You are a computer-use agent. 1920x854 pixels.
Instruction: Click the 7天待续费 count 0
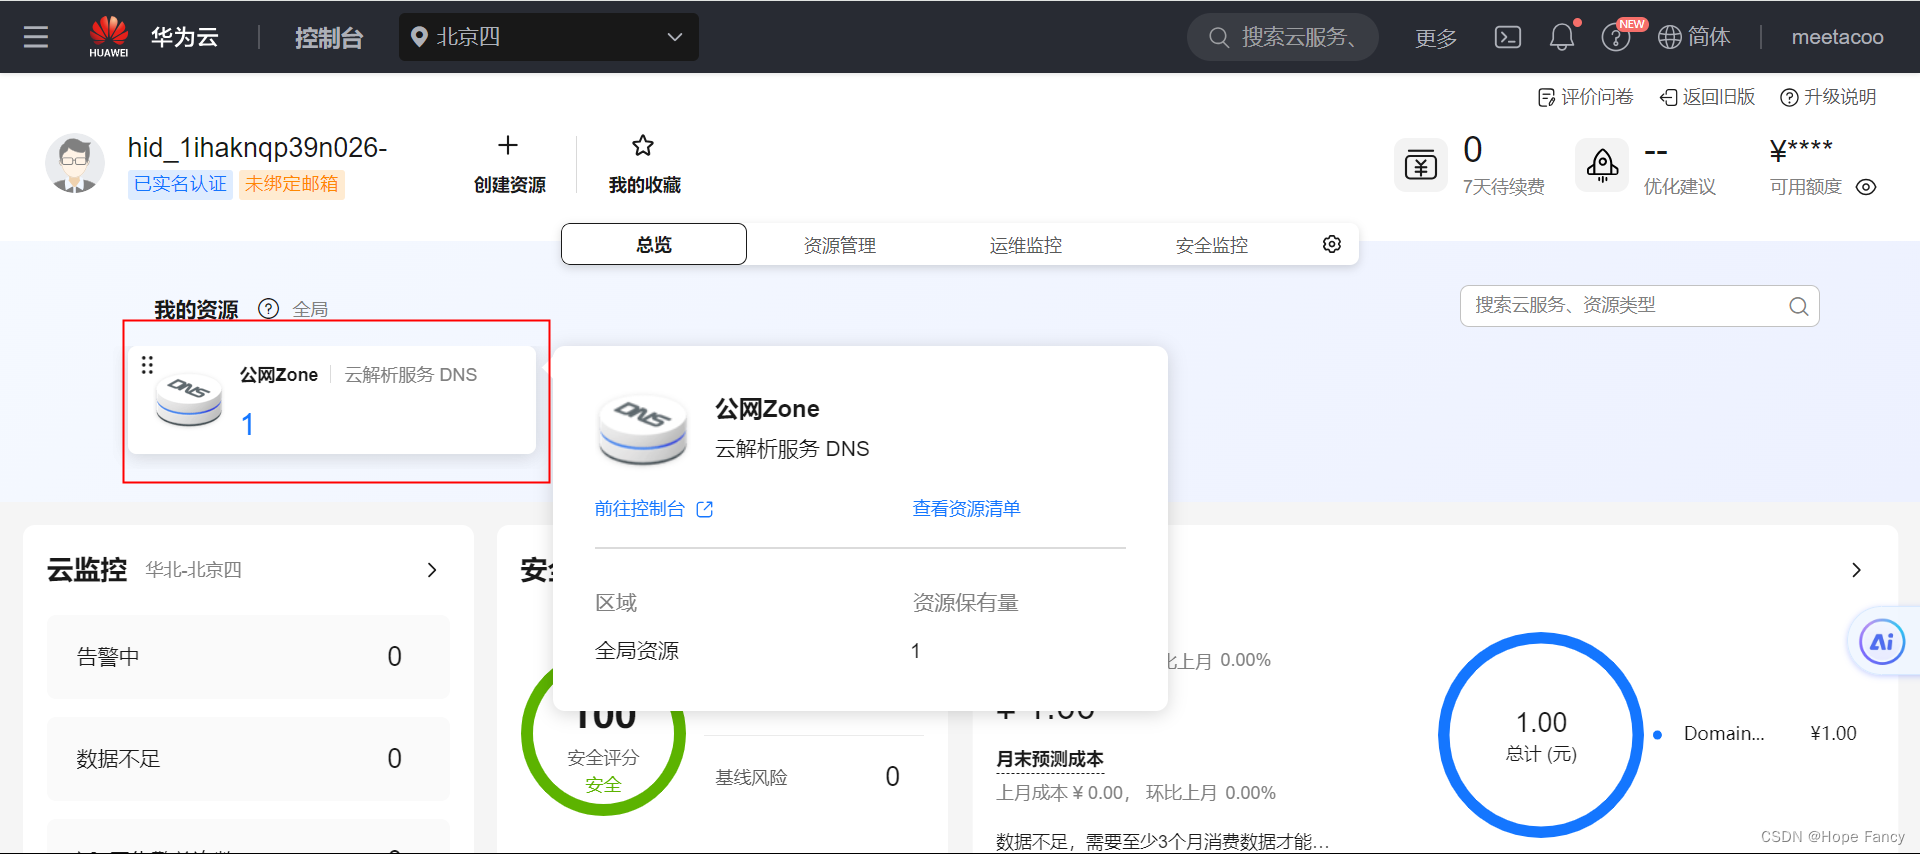coord(1473,150)
